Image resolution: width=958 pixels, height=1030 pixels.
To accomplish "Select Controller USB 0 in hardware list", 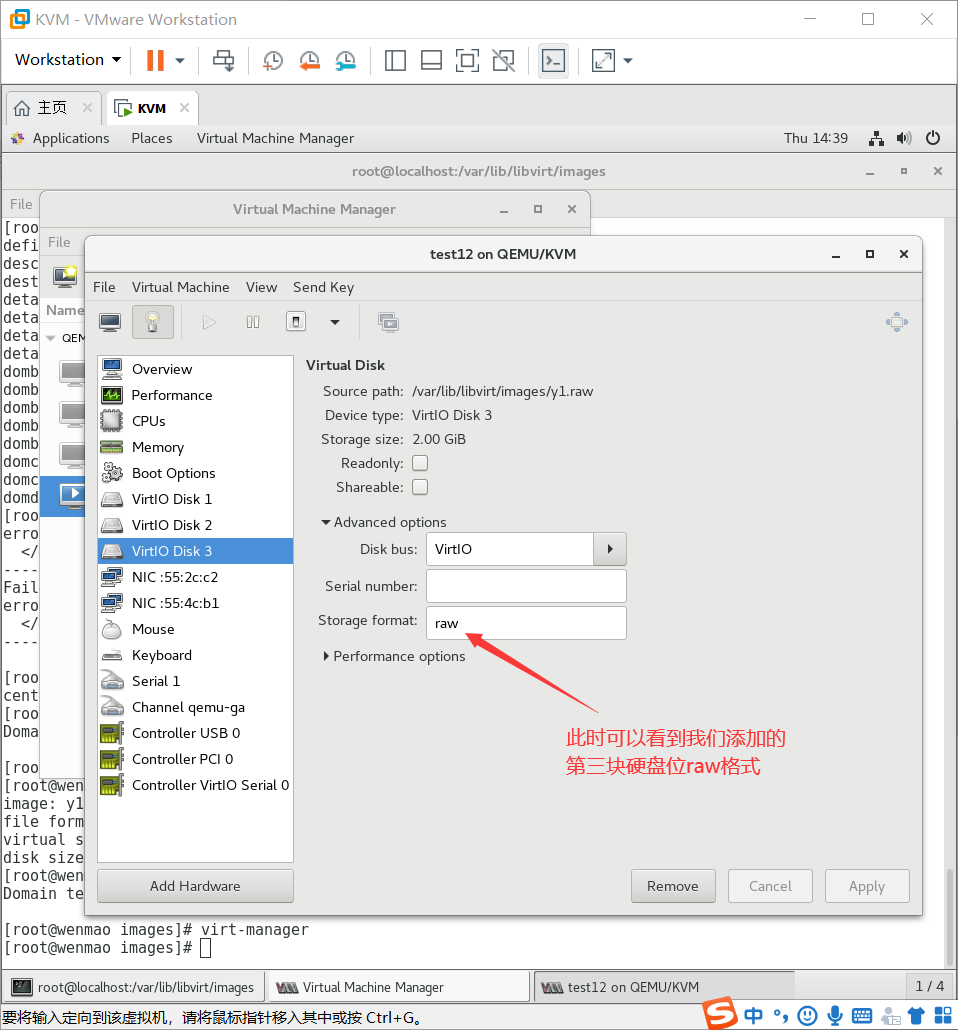I will point(195,733).
